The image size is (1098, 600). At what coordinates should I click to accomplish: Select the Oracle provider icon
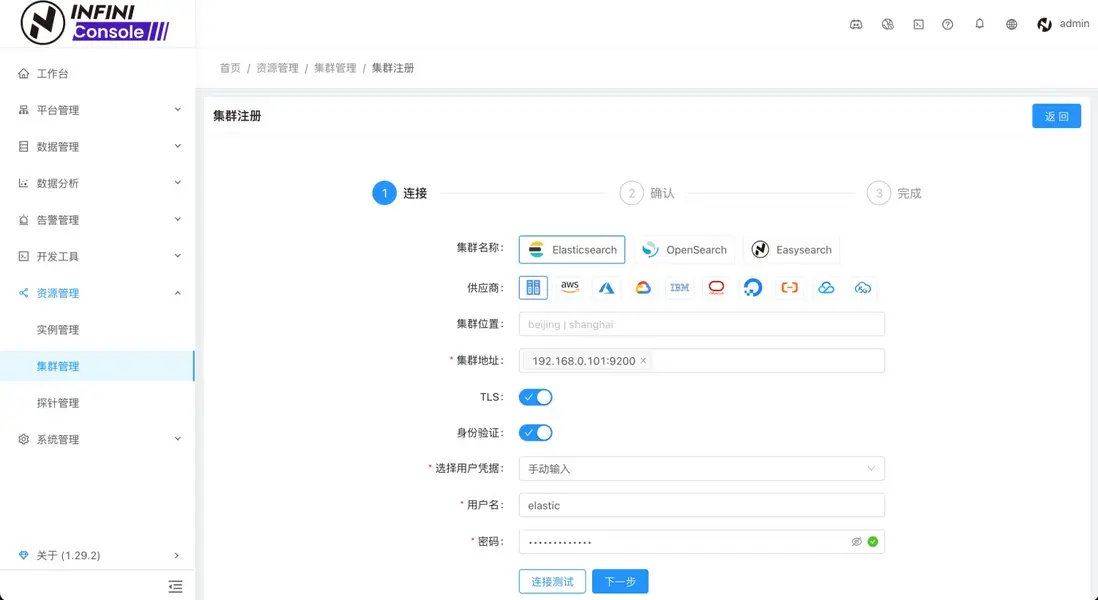coord(716,288)
